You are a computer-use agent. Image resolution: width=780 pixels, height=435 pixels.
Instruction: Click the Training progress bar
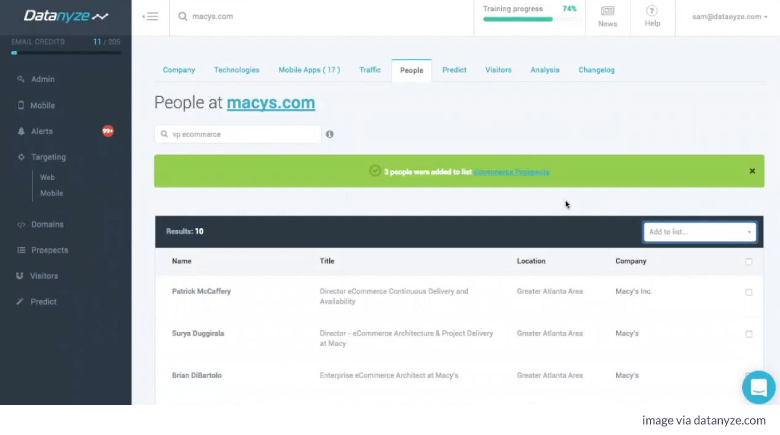[x=530, y=19]
